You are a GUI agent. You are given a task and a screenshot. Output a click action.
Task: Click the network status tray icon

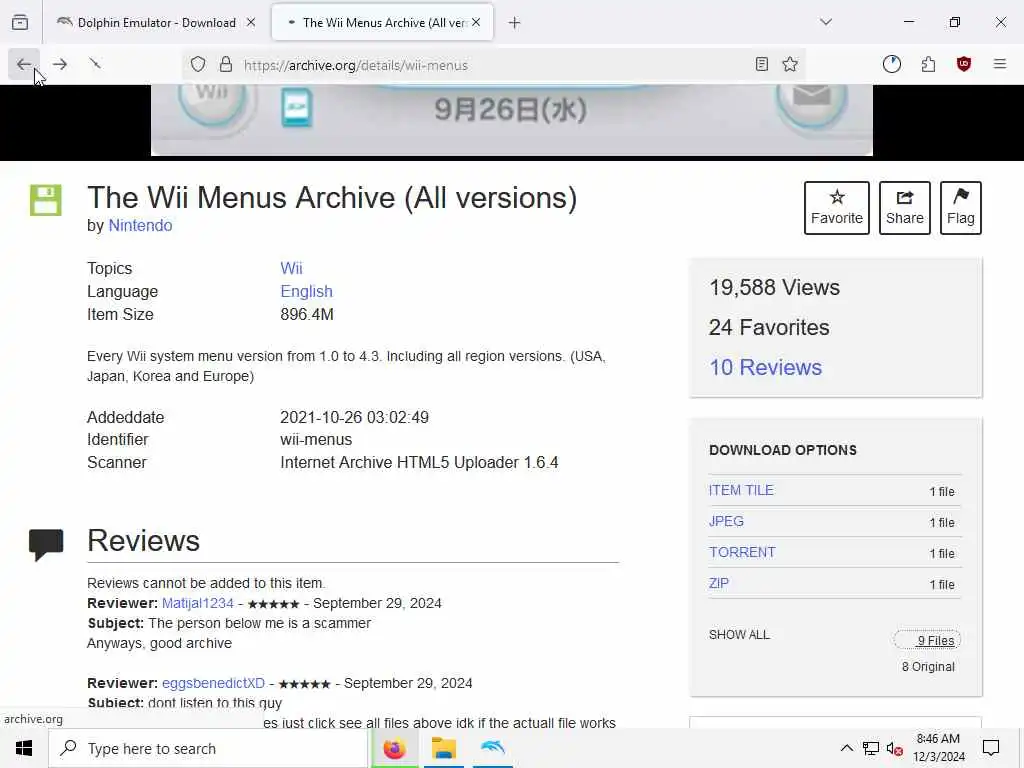871,748
